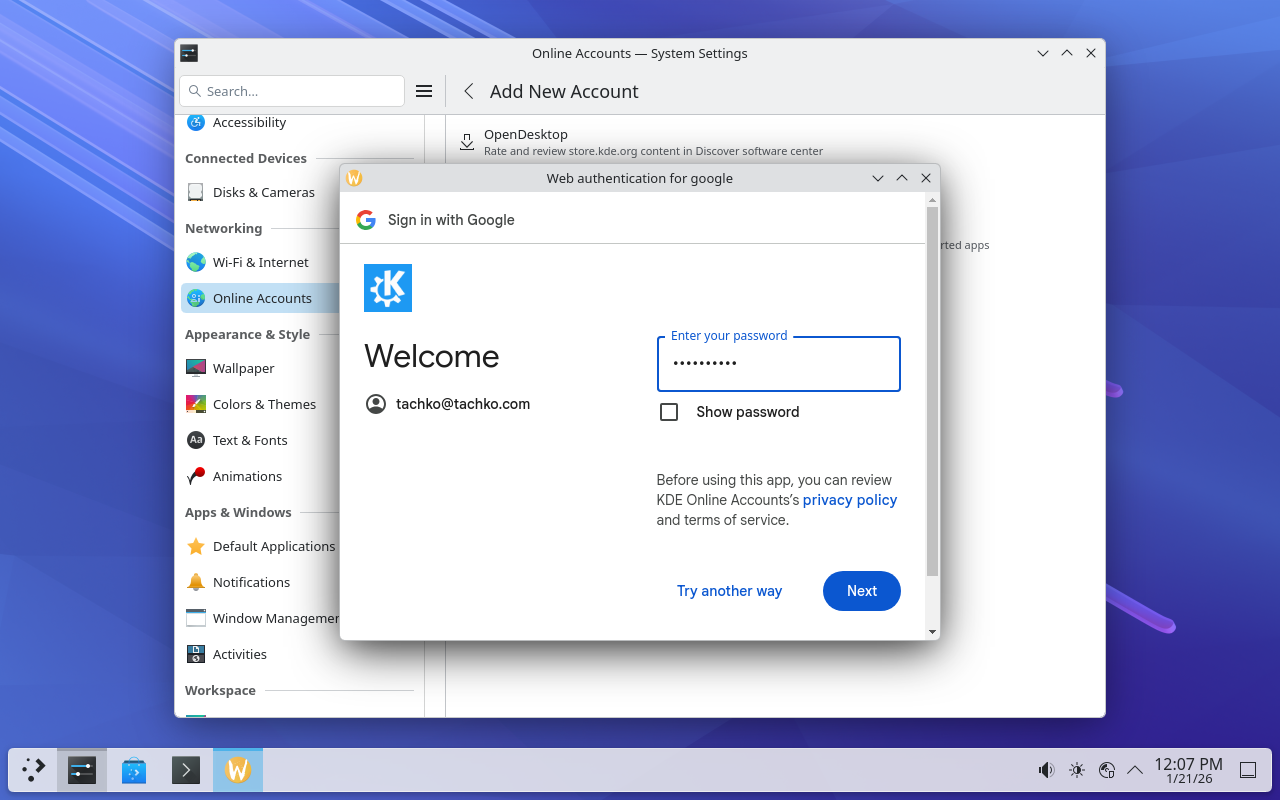
Task: Select the Text & Fonts icon
Action: [x=196, y=440]
